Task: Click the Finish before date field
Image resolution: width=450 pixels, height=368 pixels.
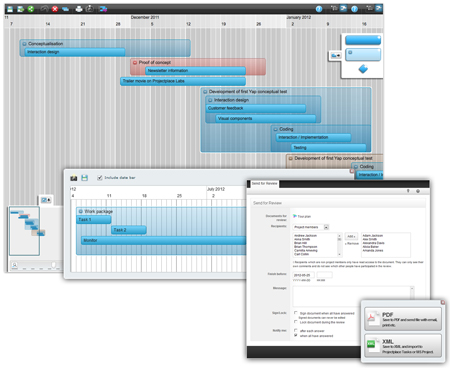Action: coord(303,275)
